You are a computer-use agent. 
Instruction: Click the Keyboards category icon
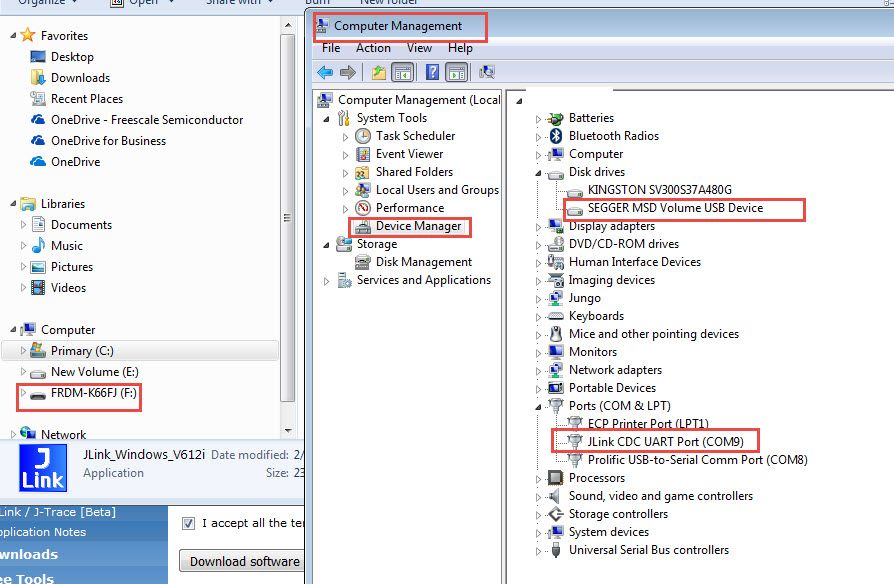click(x=555, y=316)
